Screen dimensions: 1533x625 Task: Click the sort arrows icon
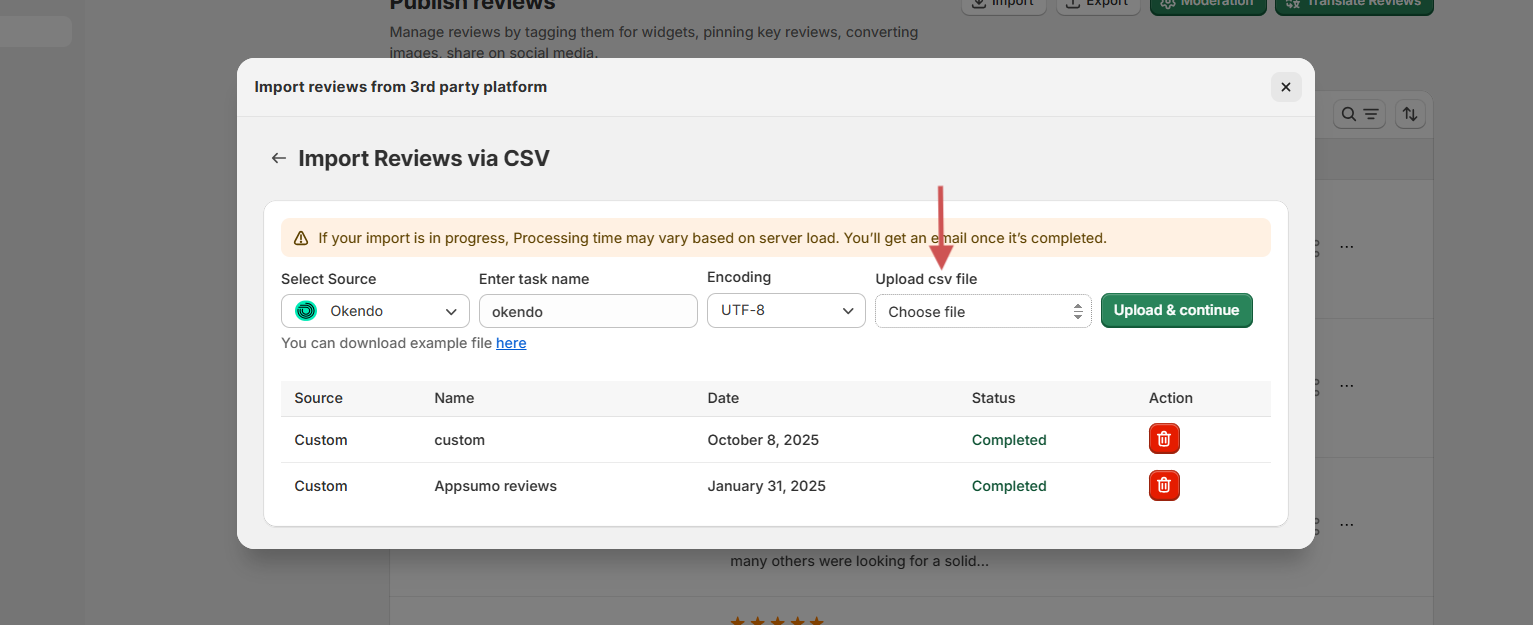(x=1409, y=114)
